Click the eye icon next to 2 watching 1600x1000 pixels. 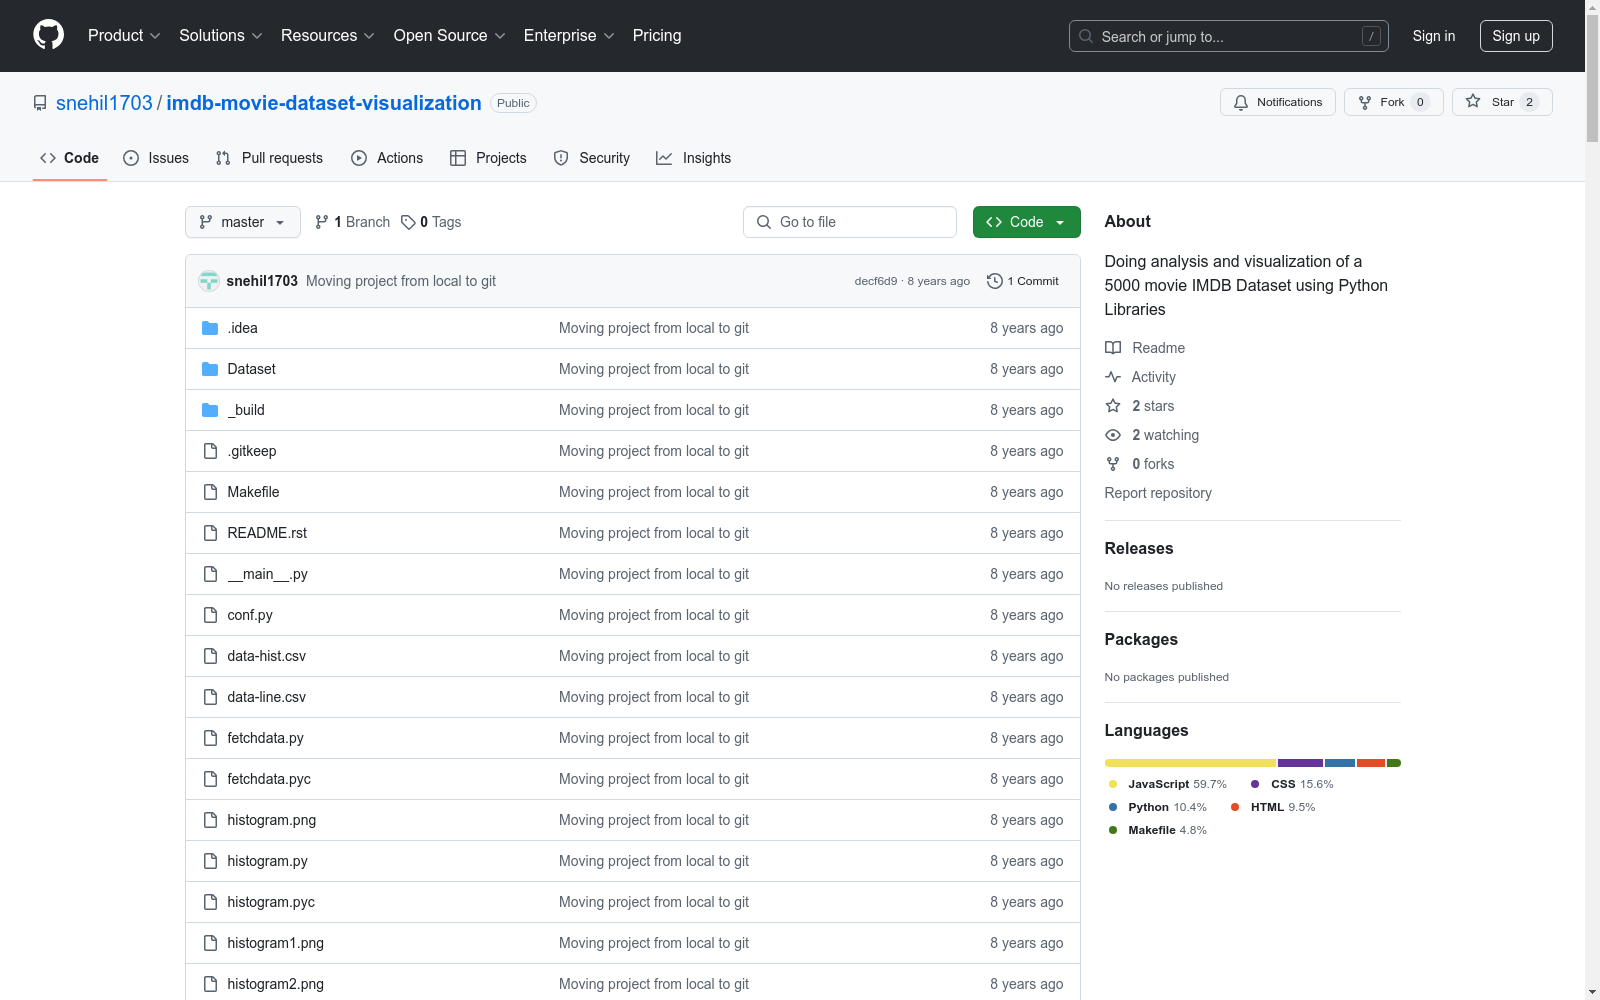1113,435
